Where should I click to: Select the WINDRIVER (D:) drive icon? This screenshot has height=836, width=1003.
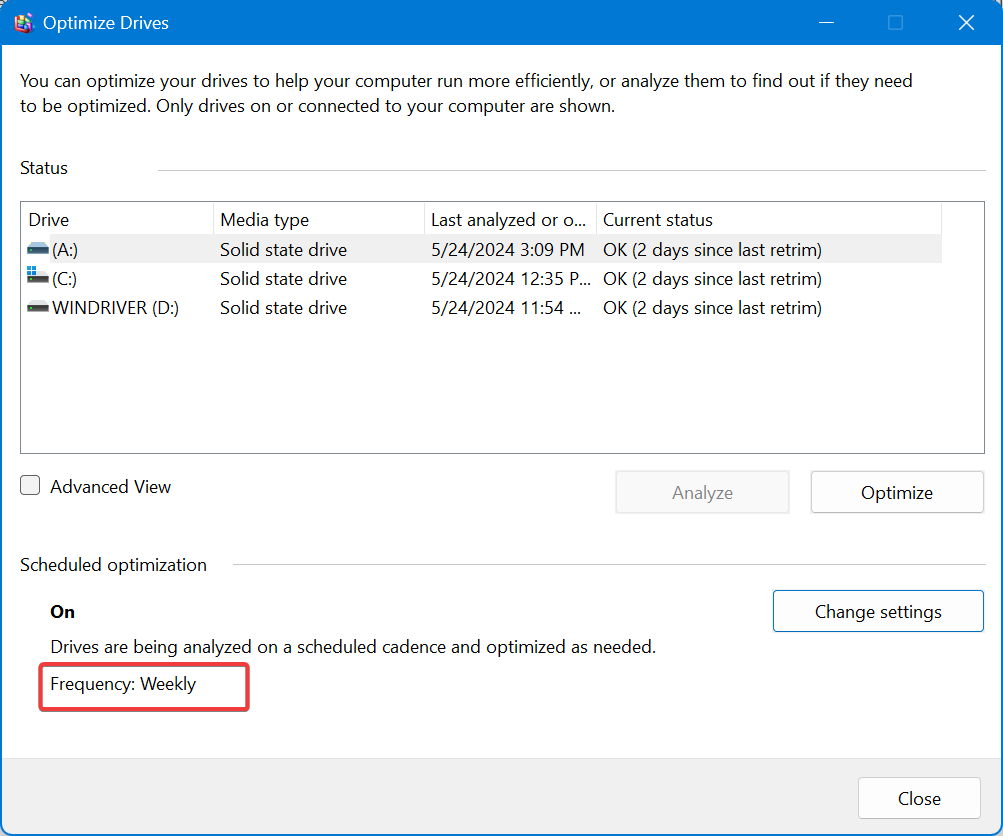[36, 307]
